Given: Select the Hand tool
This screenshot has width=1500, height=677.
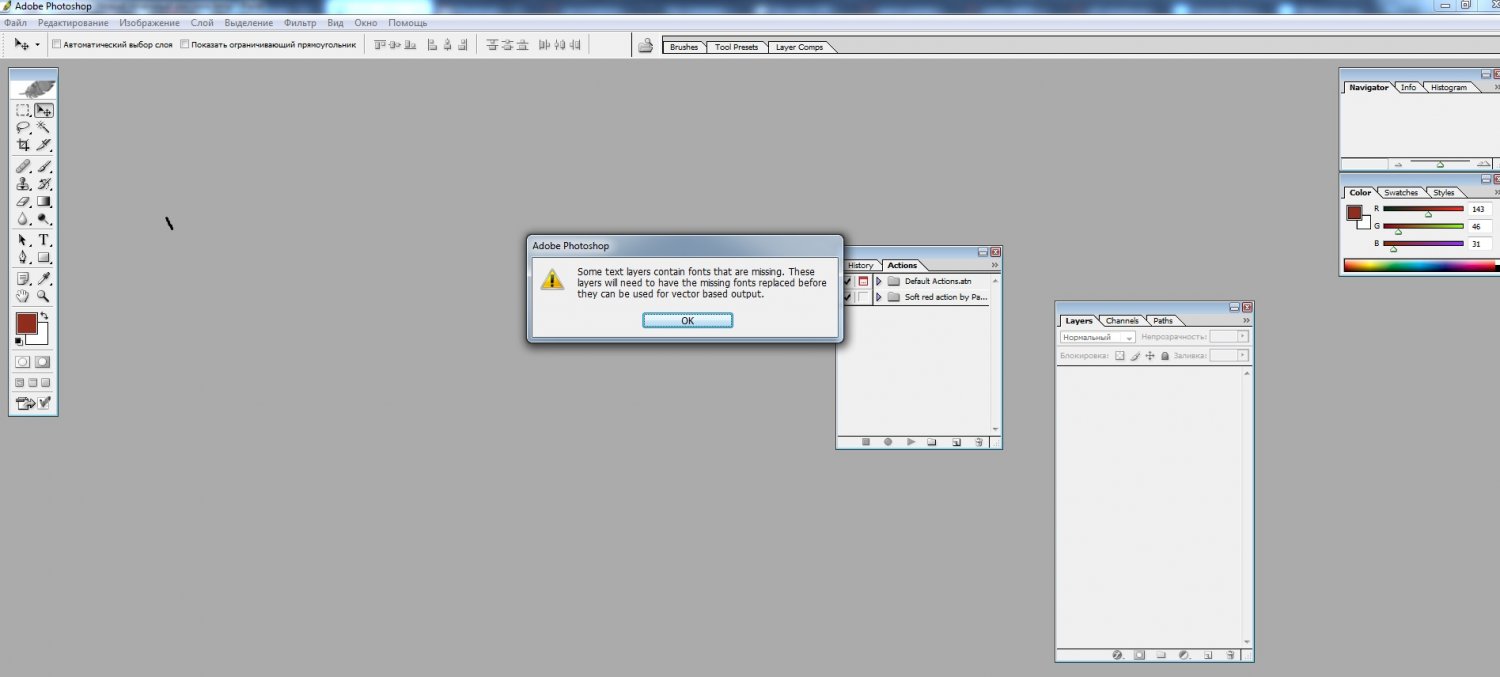Looking at the screenshot, I should (x=23, y=296).
